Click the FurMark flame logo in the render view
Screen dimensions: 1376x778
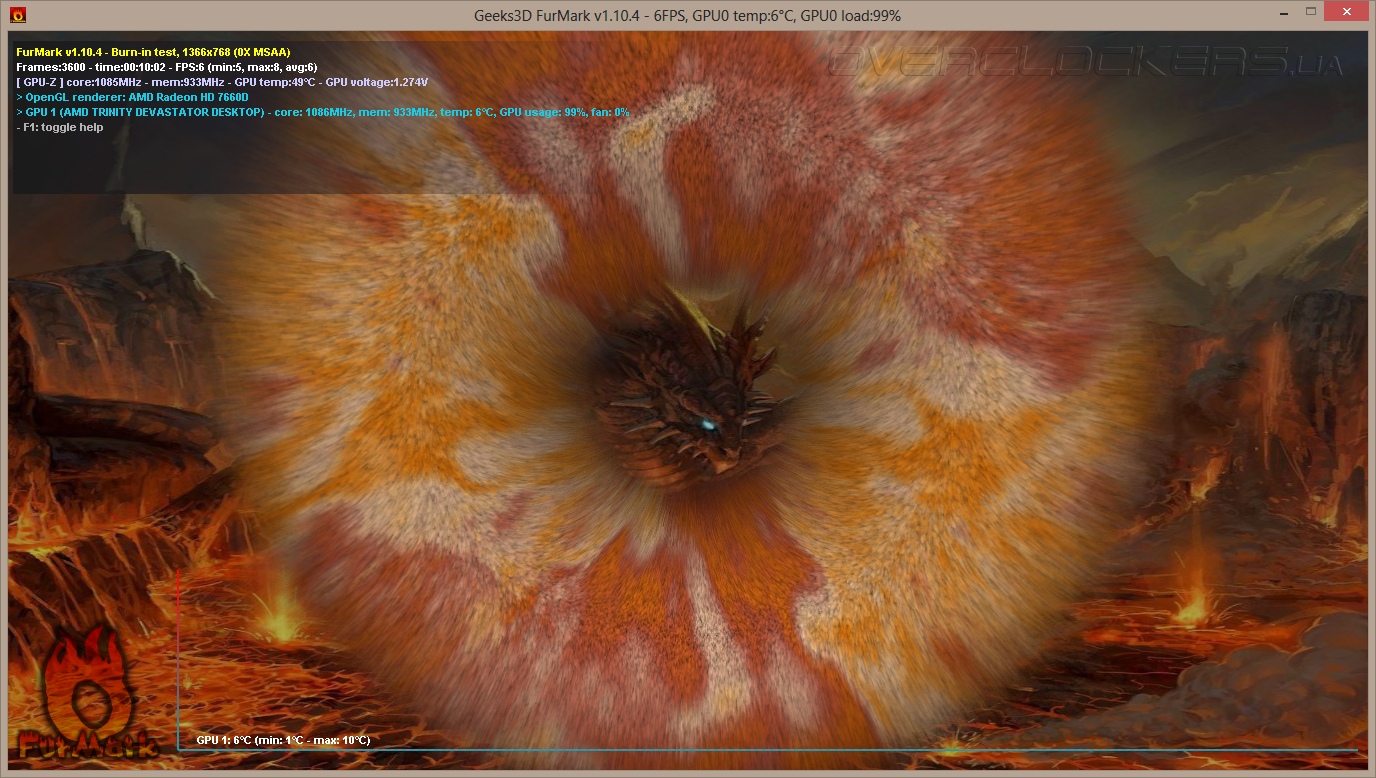tap(87, 692)
